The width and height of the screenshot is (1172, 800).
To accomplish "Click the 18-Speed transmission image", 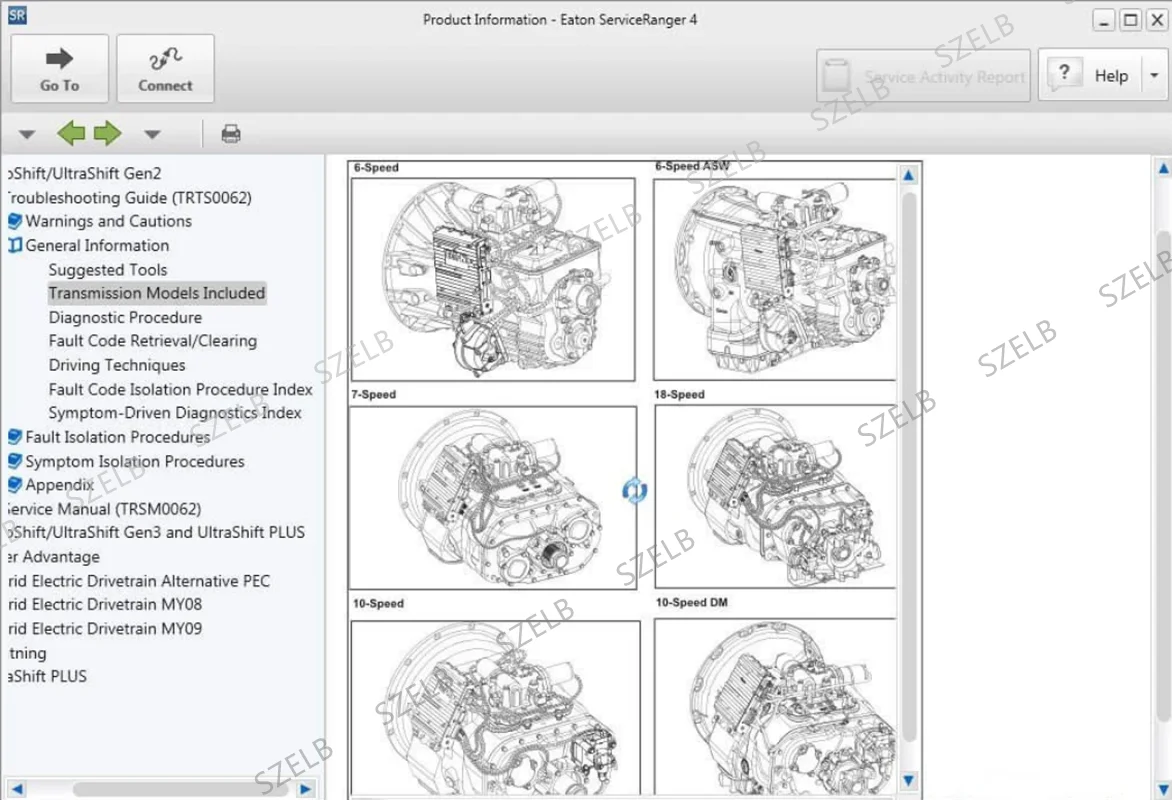I will 775,496.
